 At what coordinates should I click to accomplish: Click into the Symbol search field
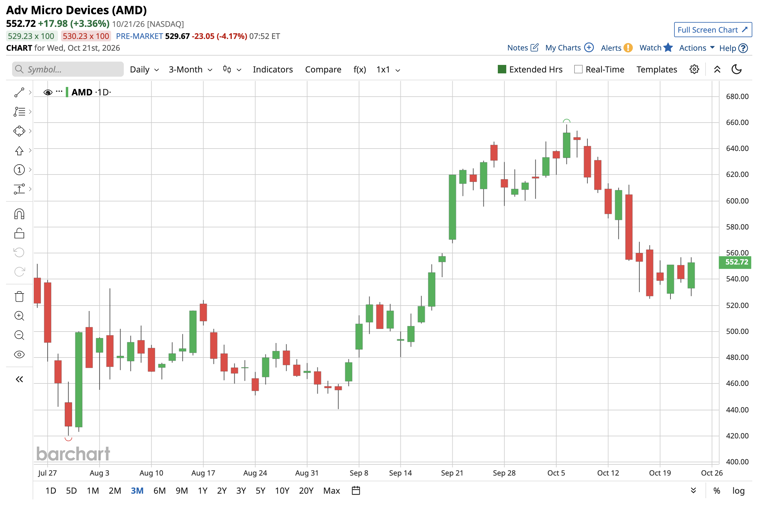(68, 70)
